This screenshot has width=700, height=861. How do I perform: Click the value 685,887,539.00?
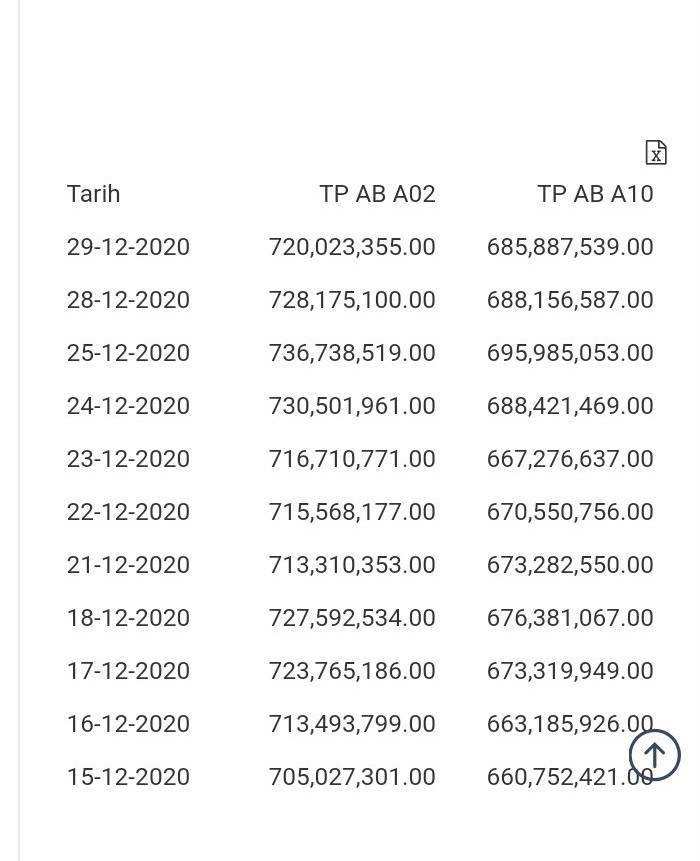click(x=570, y=247)
